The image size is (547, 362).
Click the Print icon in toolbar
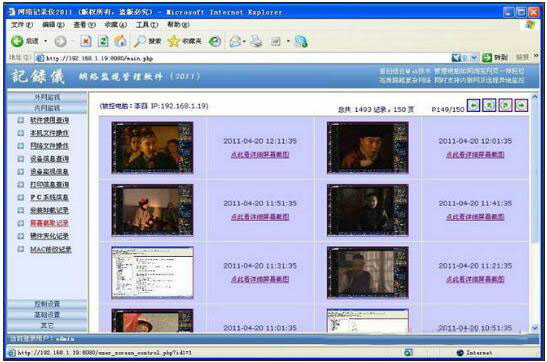[256, 41]
